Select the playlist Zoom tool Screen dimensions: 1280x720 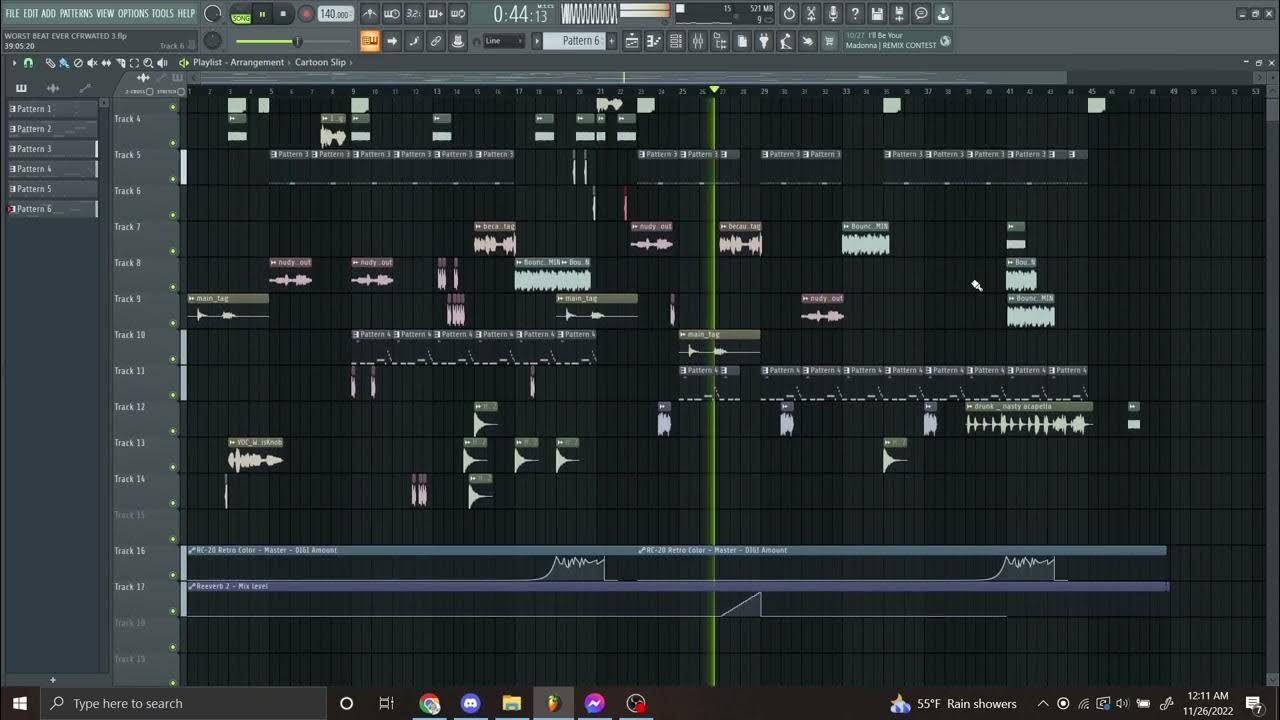click(x=148, y=63)
